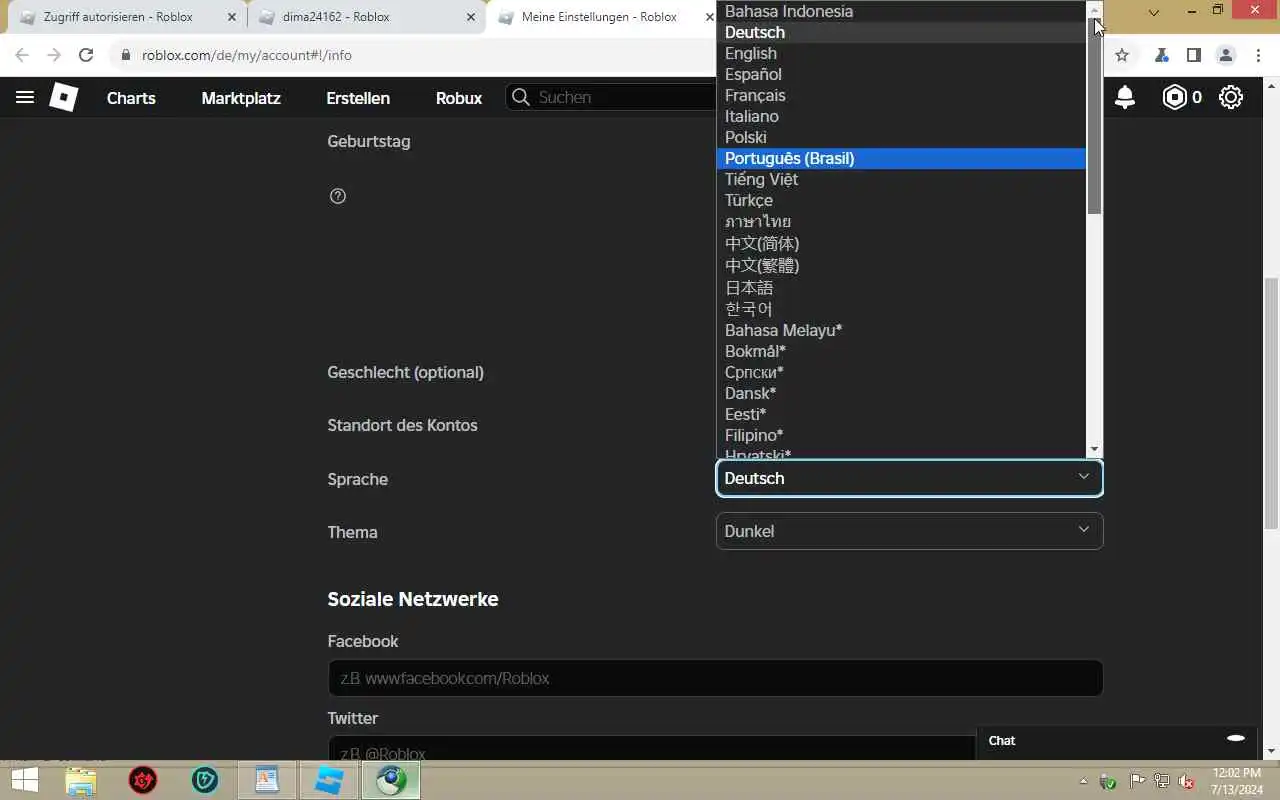Open the Chrome profile avatar icon
This screenshot has height=800, width=1280.
(1226, 55)
